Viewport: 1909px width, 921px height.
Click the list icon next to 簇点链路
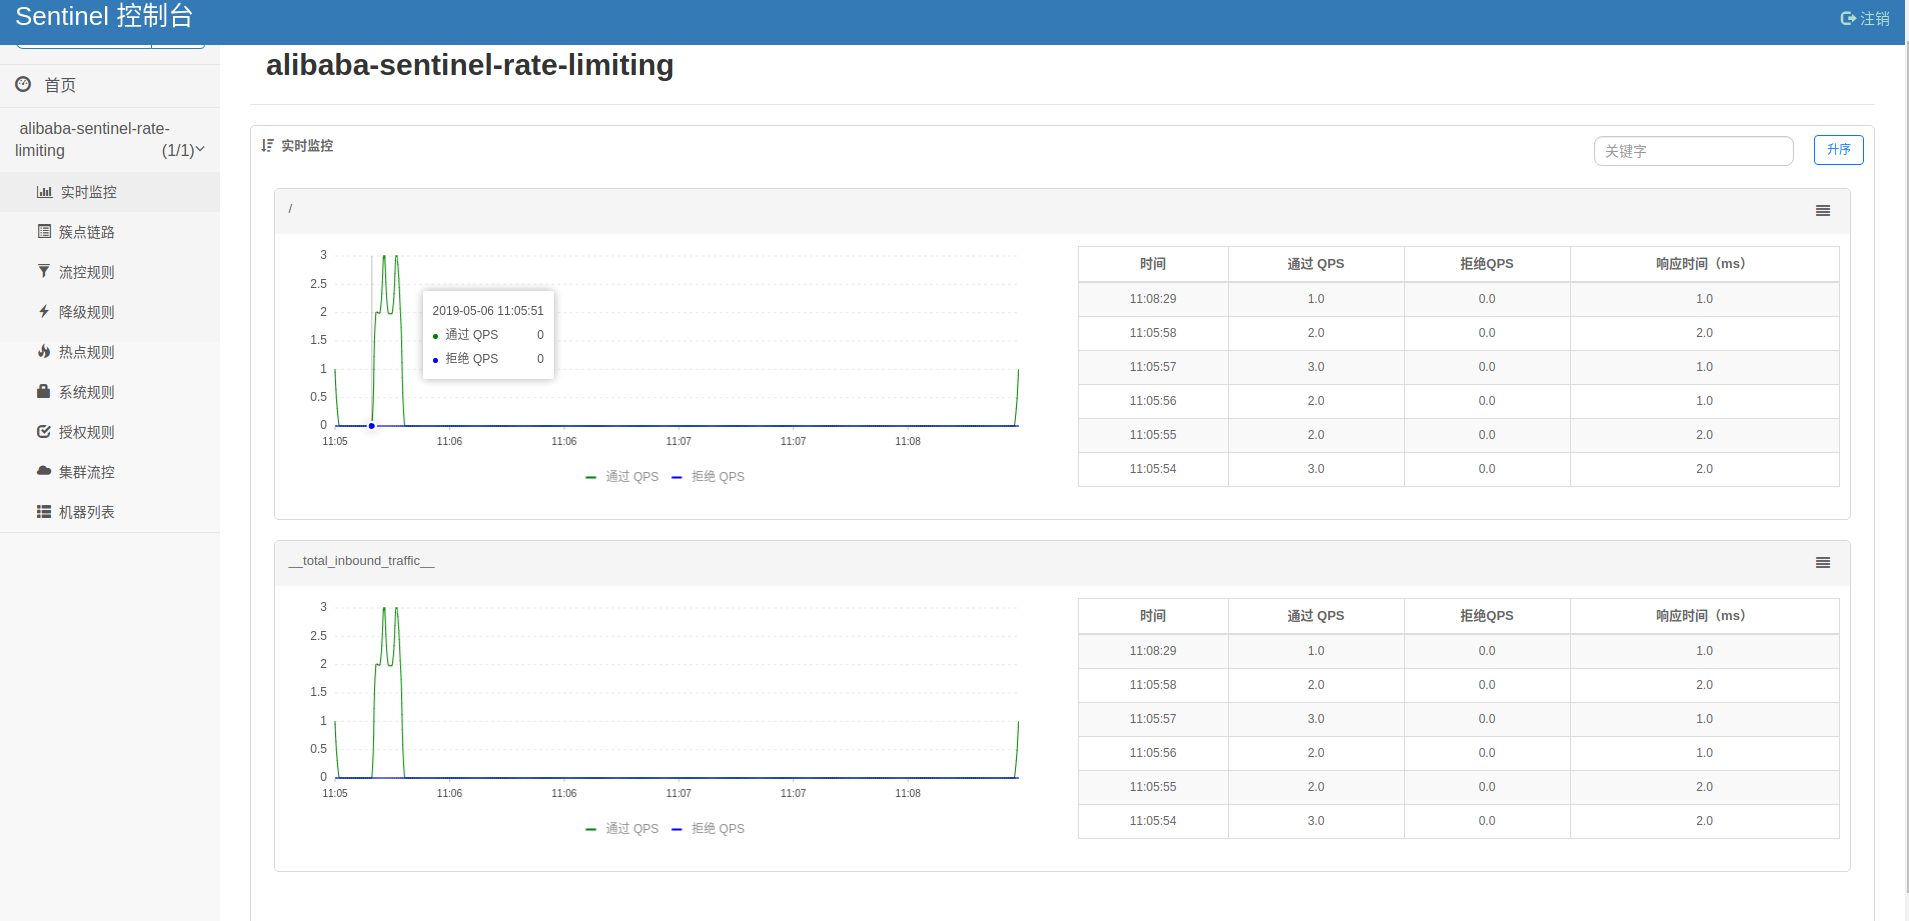(44, 232)
